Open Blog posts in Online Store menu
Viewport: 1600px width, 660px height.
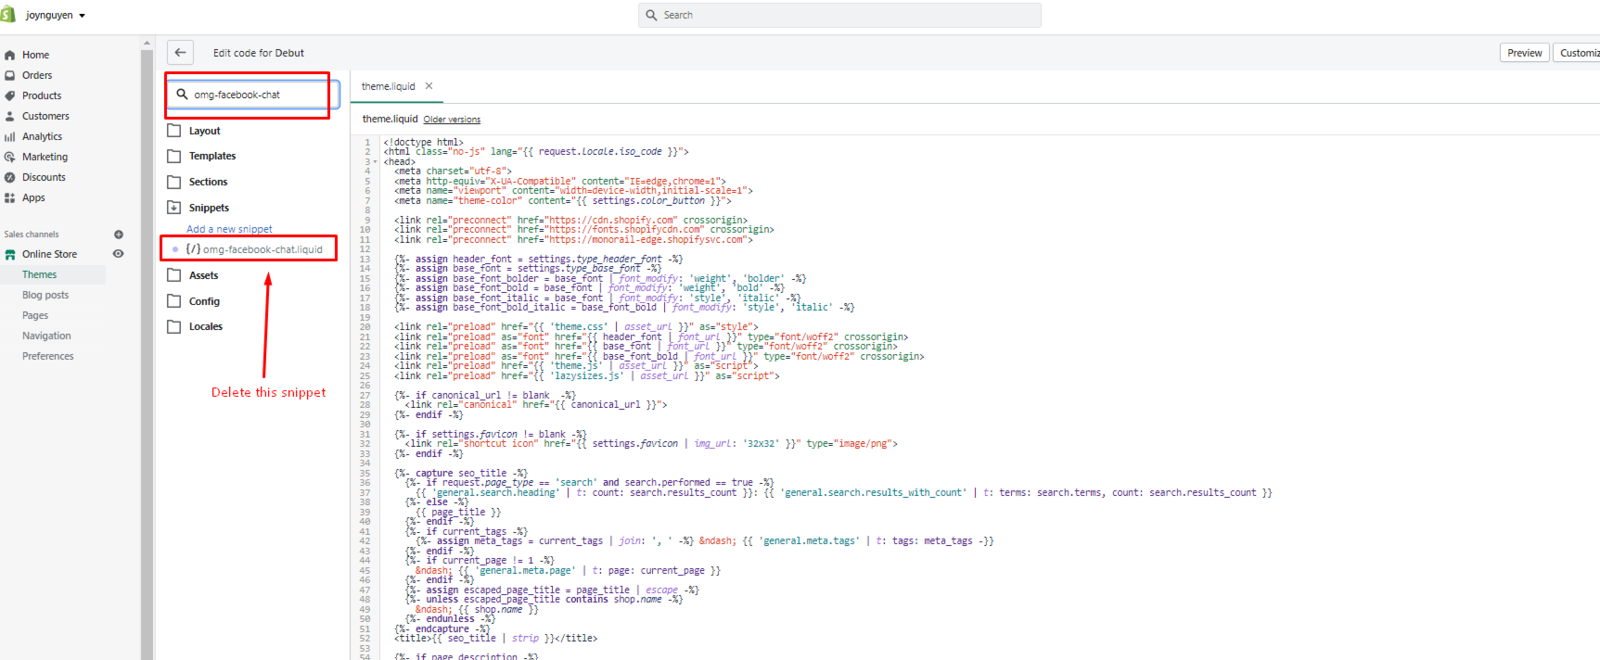(x=45, y=295)
